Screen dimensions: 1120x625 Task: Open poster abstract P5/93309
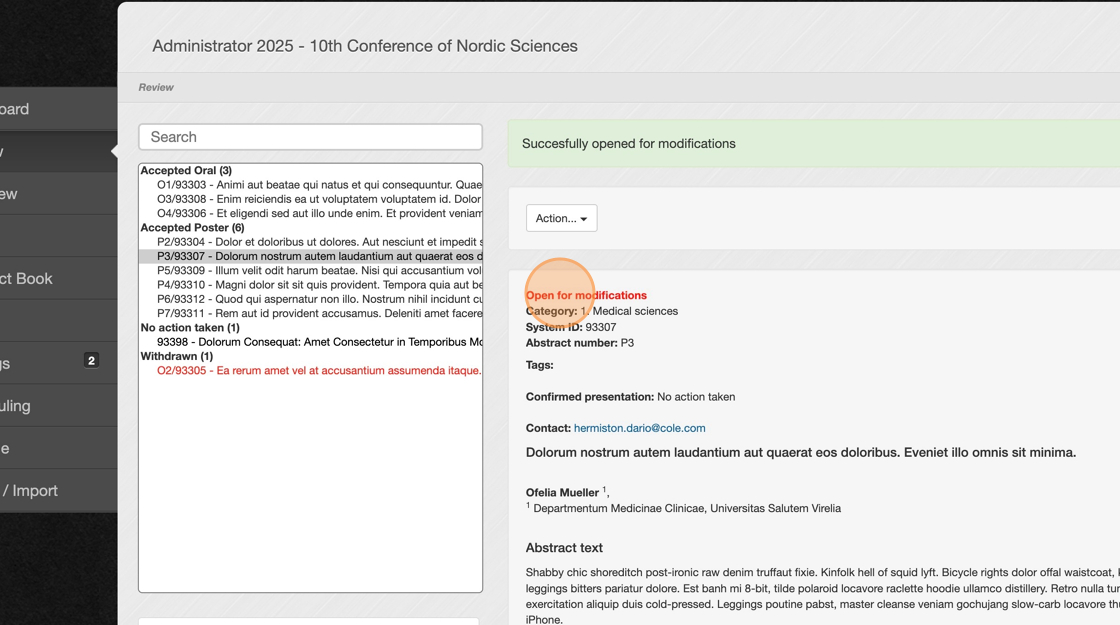pyautogui.click(x=318, y=270)
